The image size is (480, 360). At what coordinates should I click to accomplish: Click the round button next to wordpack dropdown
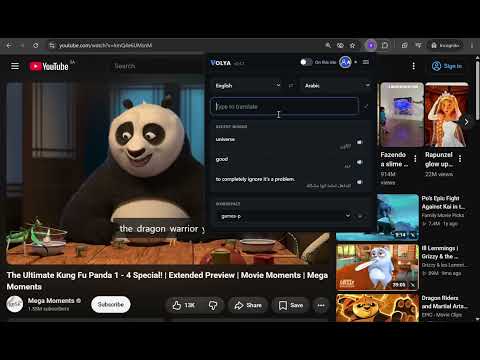click(360, 216)
